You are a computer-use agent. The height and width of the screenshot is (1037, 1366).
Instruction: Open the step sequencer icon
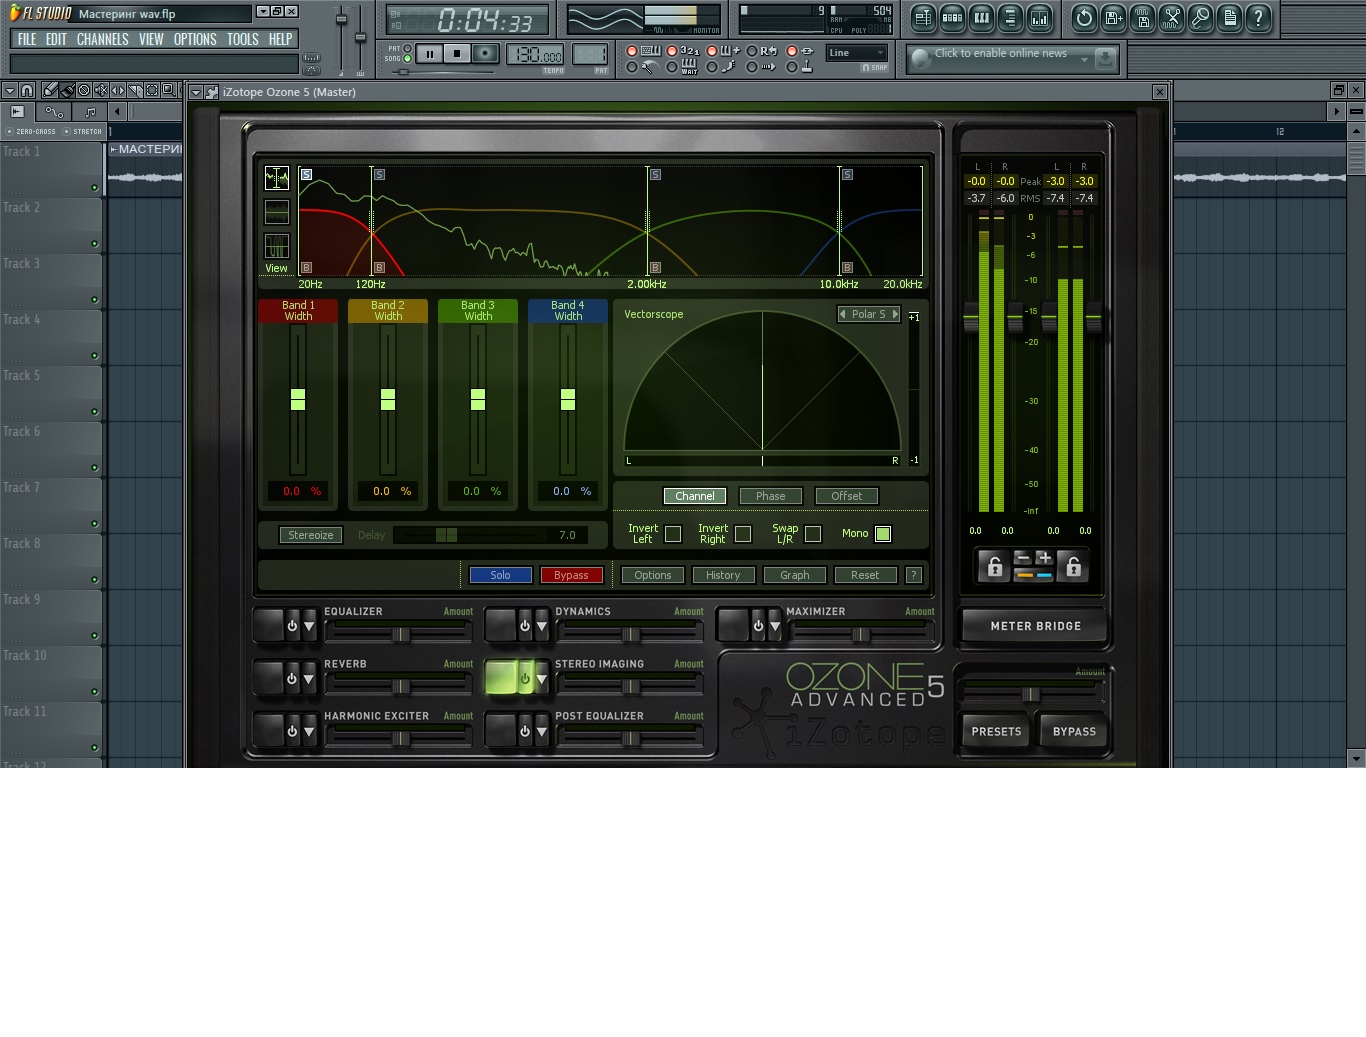pos(952,18)
